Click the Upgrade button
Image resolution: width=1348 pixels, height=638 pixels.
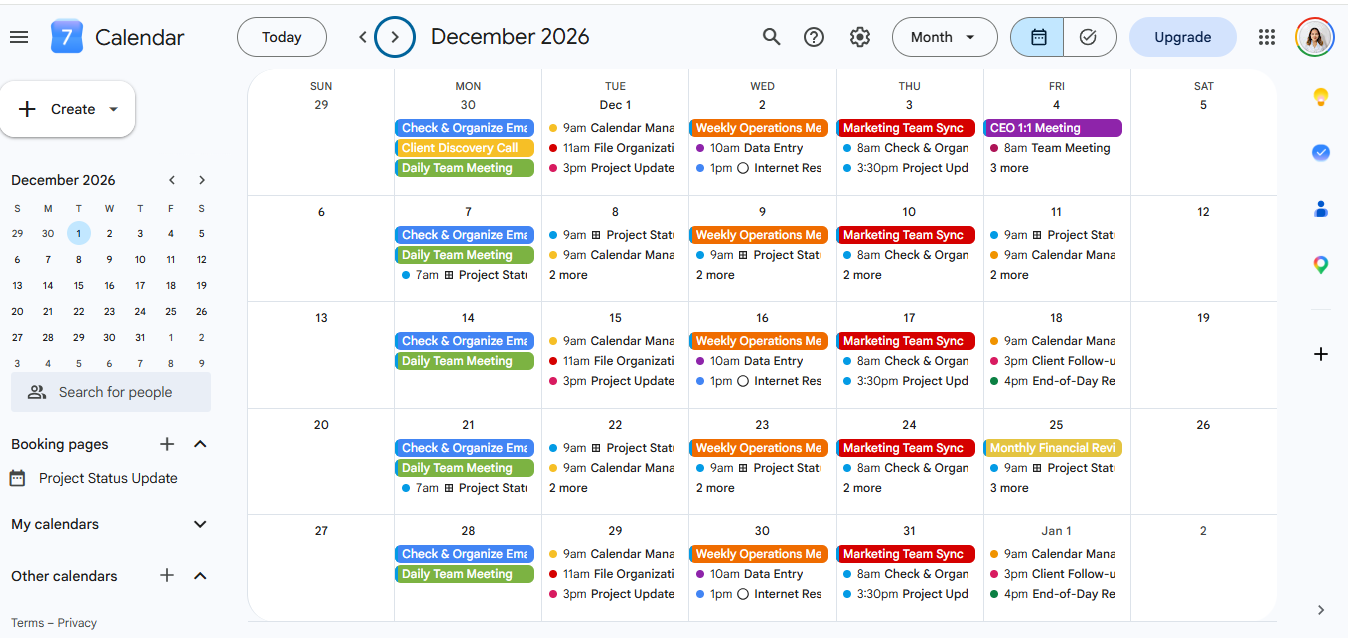pos(1183,37)
